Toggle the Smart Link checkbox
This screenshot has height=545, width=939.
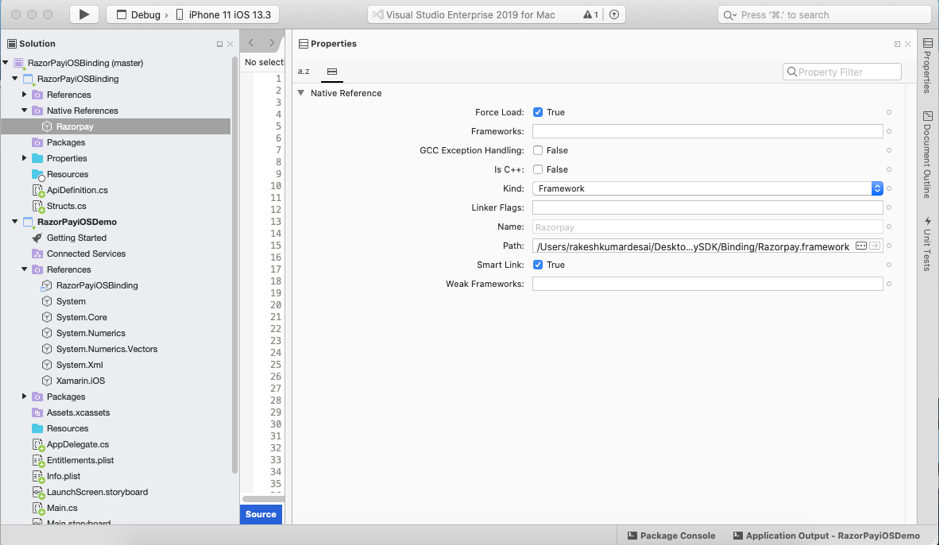(538, 265)
